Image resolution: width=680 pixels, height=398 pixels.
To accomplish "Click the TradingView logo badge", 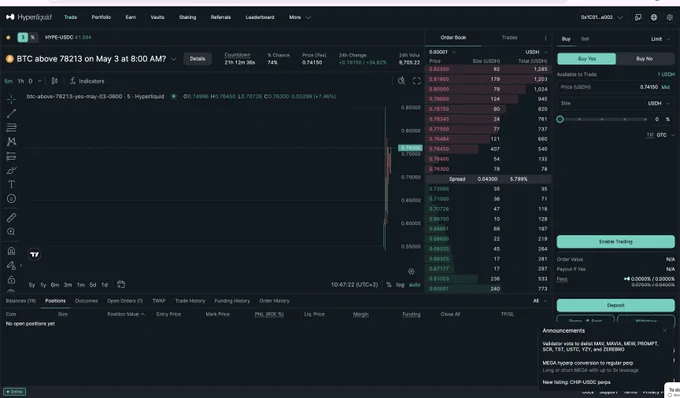I will (35, 254).
